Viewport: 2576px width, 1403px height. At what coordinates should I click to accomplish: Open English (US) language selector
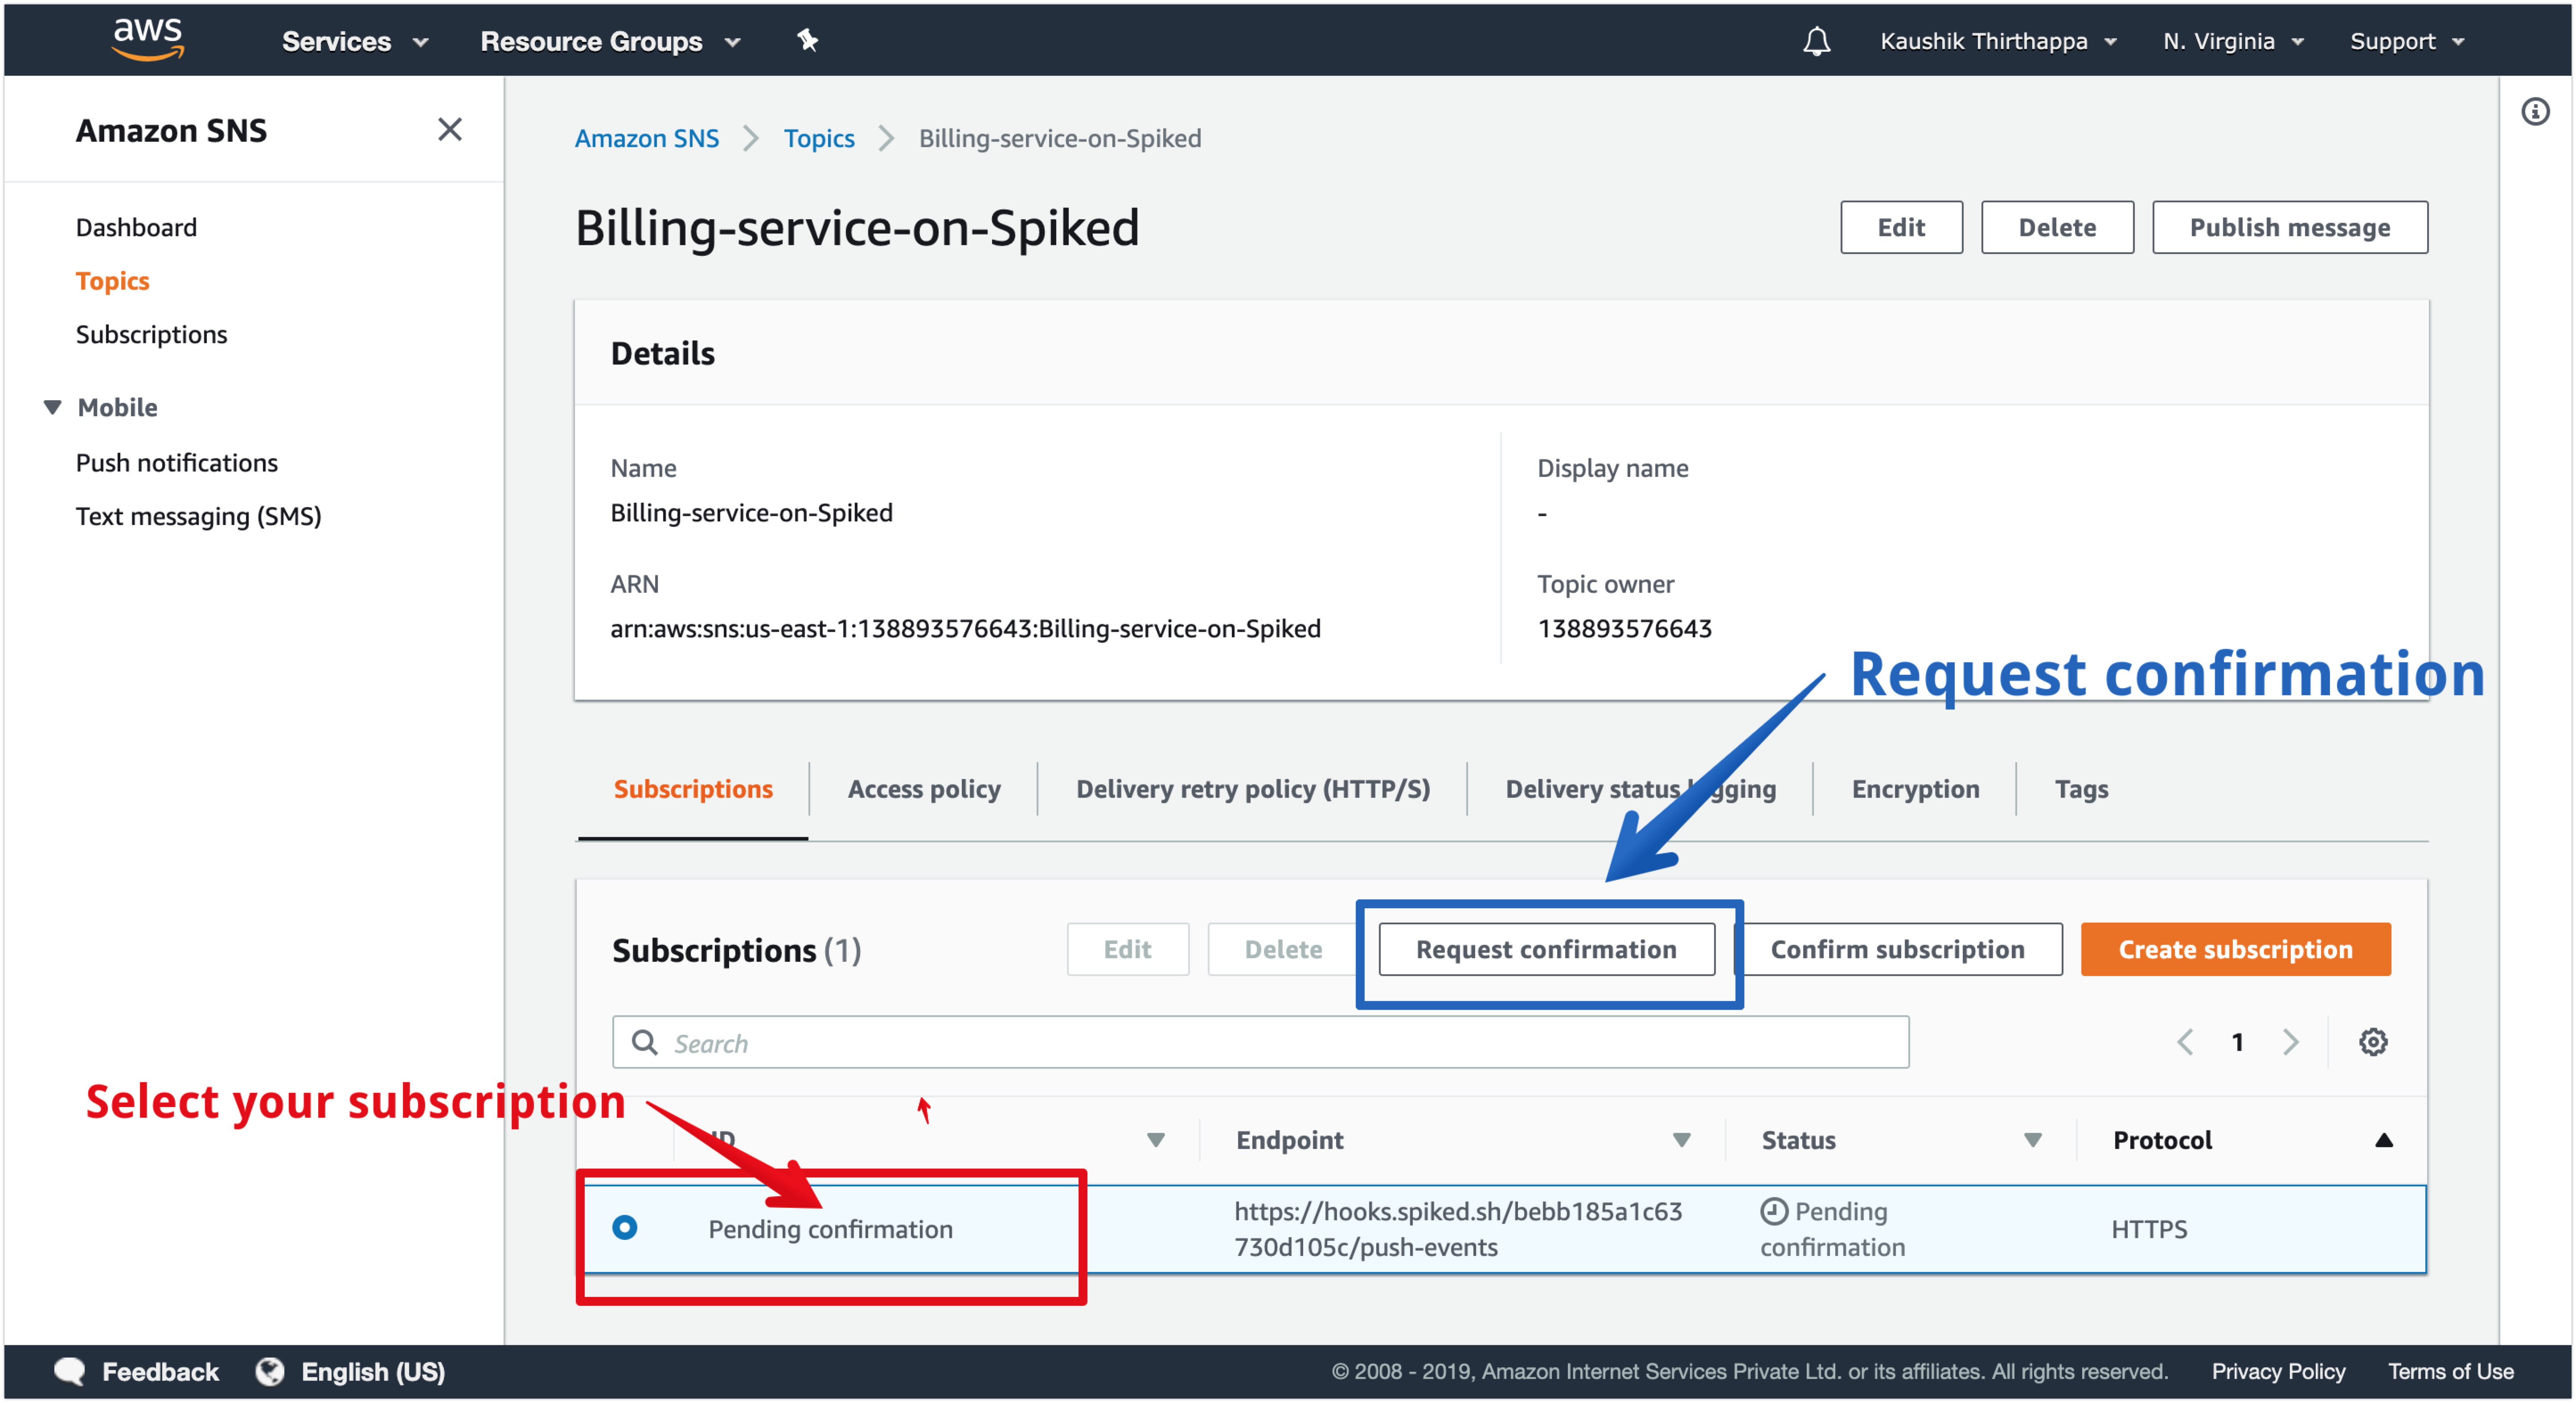(x=373, y=1371)
